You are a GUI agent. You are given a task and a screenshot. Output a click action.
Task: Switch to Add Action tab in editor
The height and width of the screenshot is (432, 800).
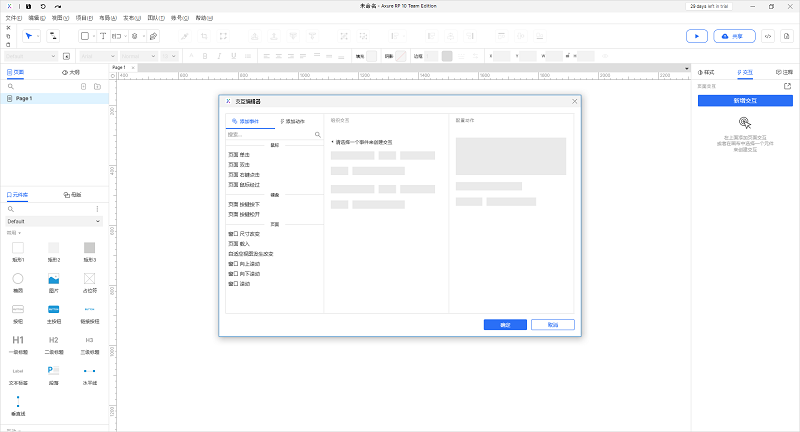pyautogui.click(x=292, y=121)
